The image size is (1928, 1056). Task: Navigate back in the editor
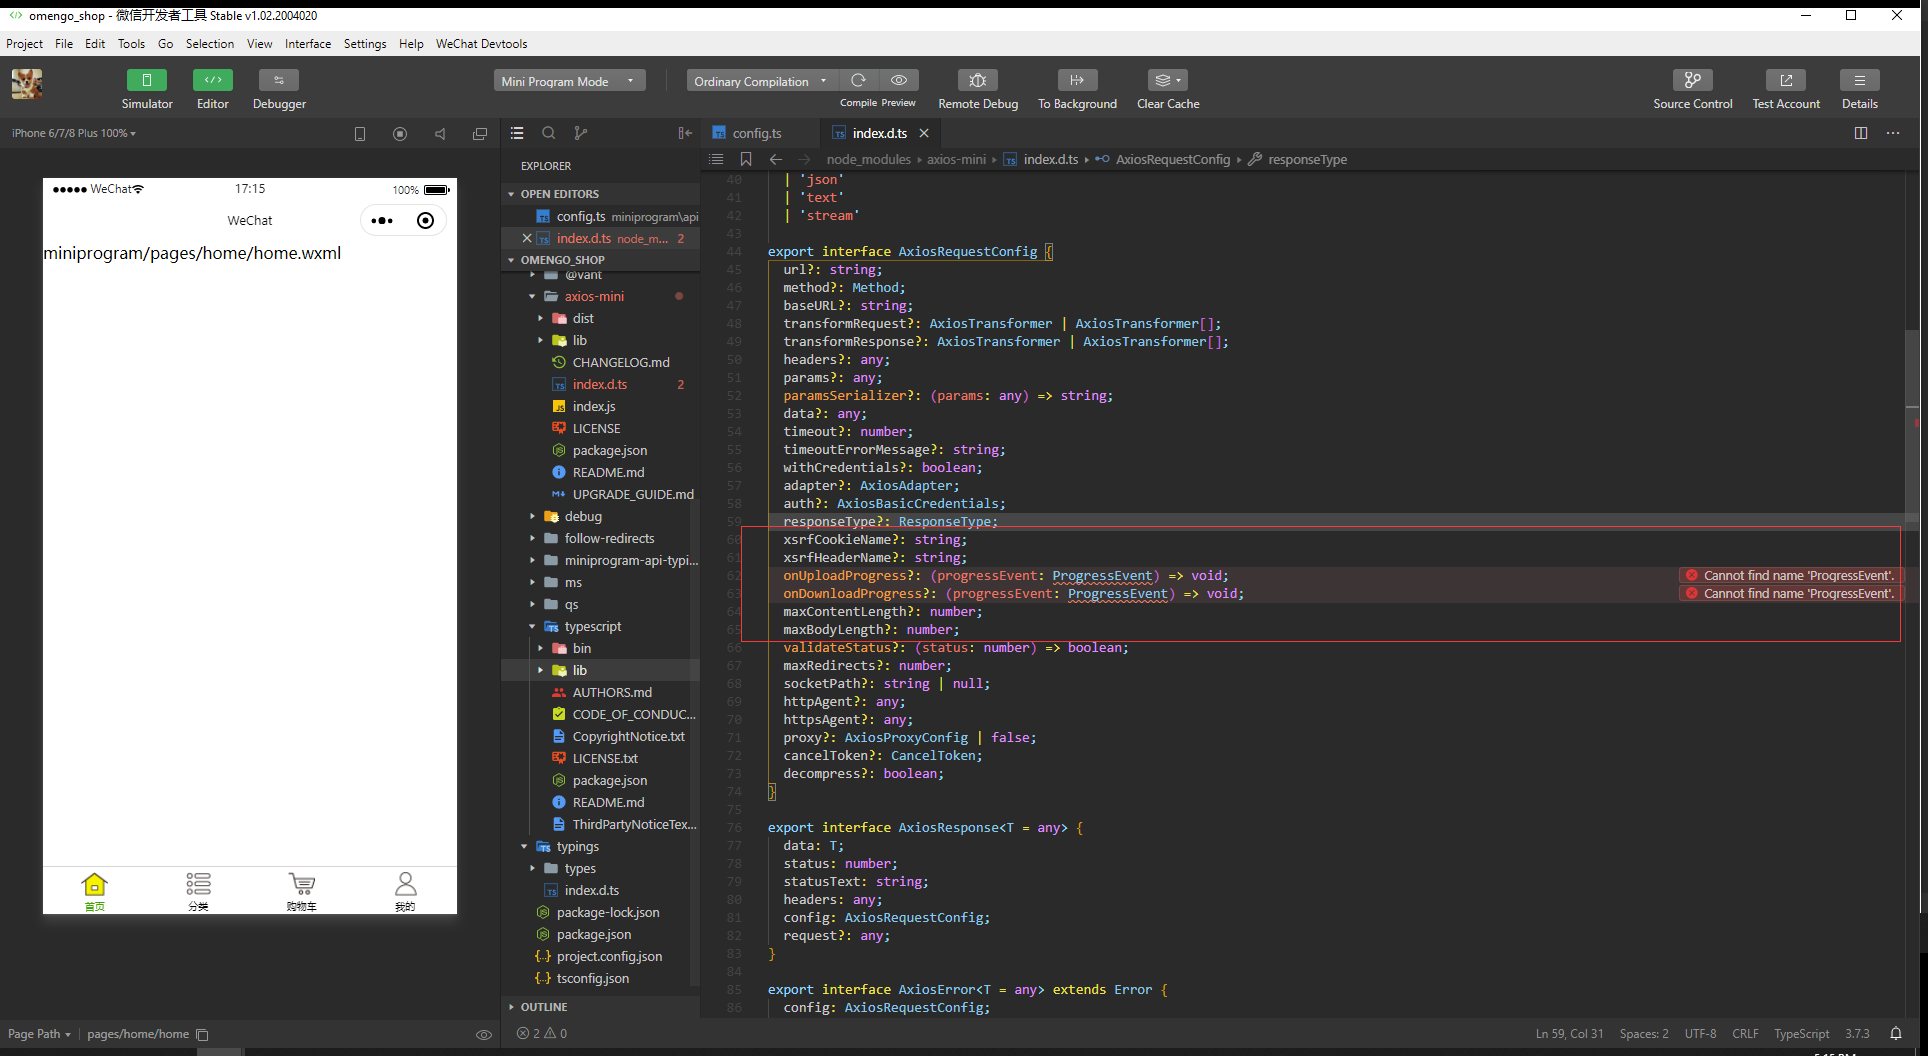(776, 159)
